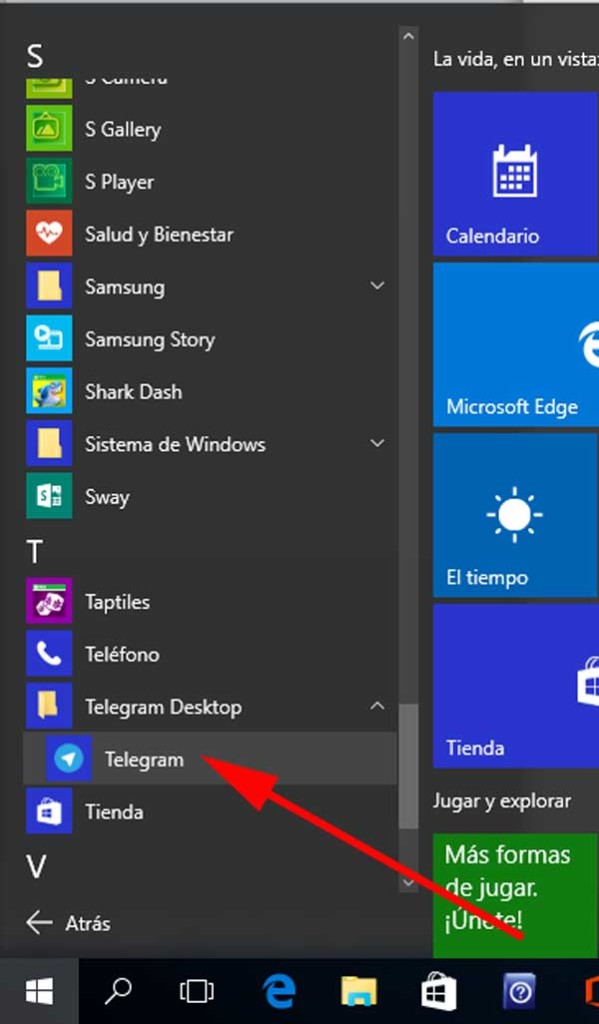This screenshot has height=1024, width=599.
Task: Expand the Sistema de Windows chevron
Action: pyautogui.click(x=377, y=443)
